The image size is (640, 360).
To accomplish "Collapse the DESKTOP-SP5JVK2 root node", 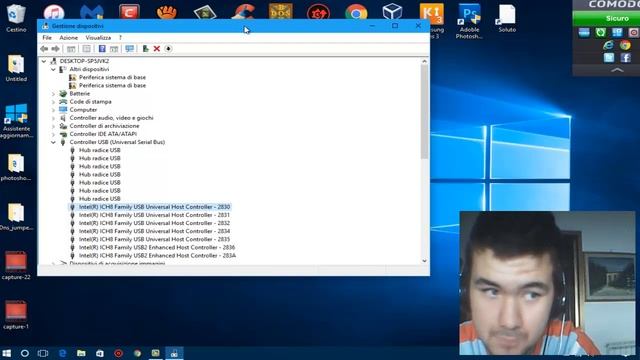I will coord(44,61).
